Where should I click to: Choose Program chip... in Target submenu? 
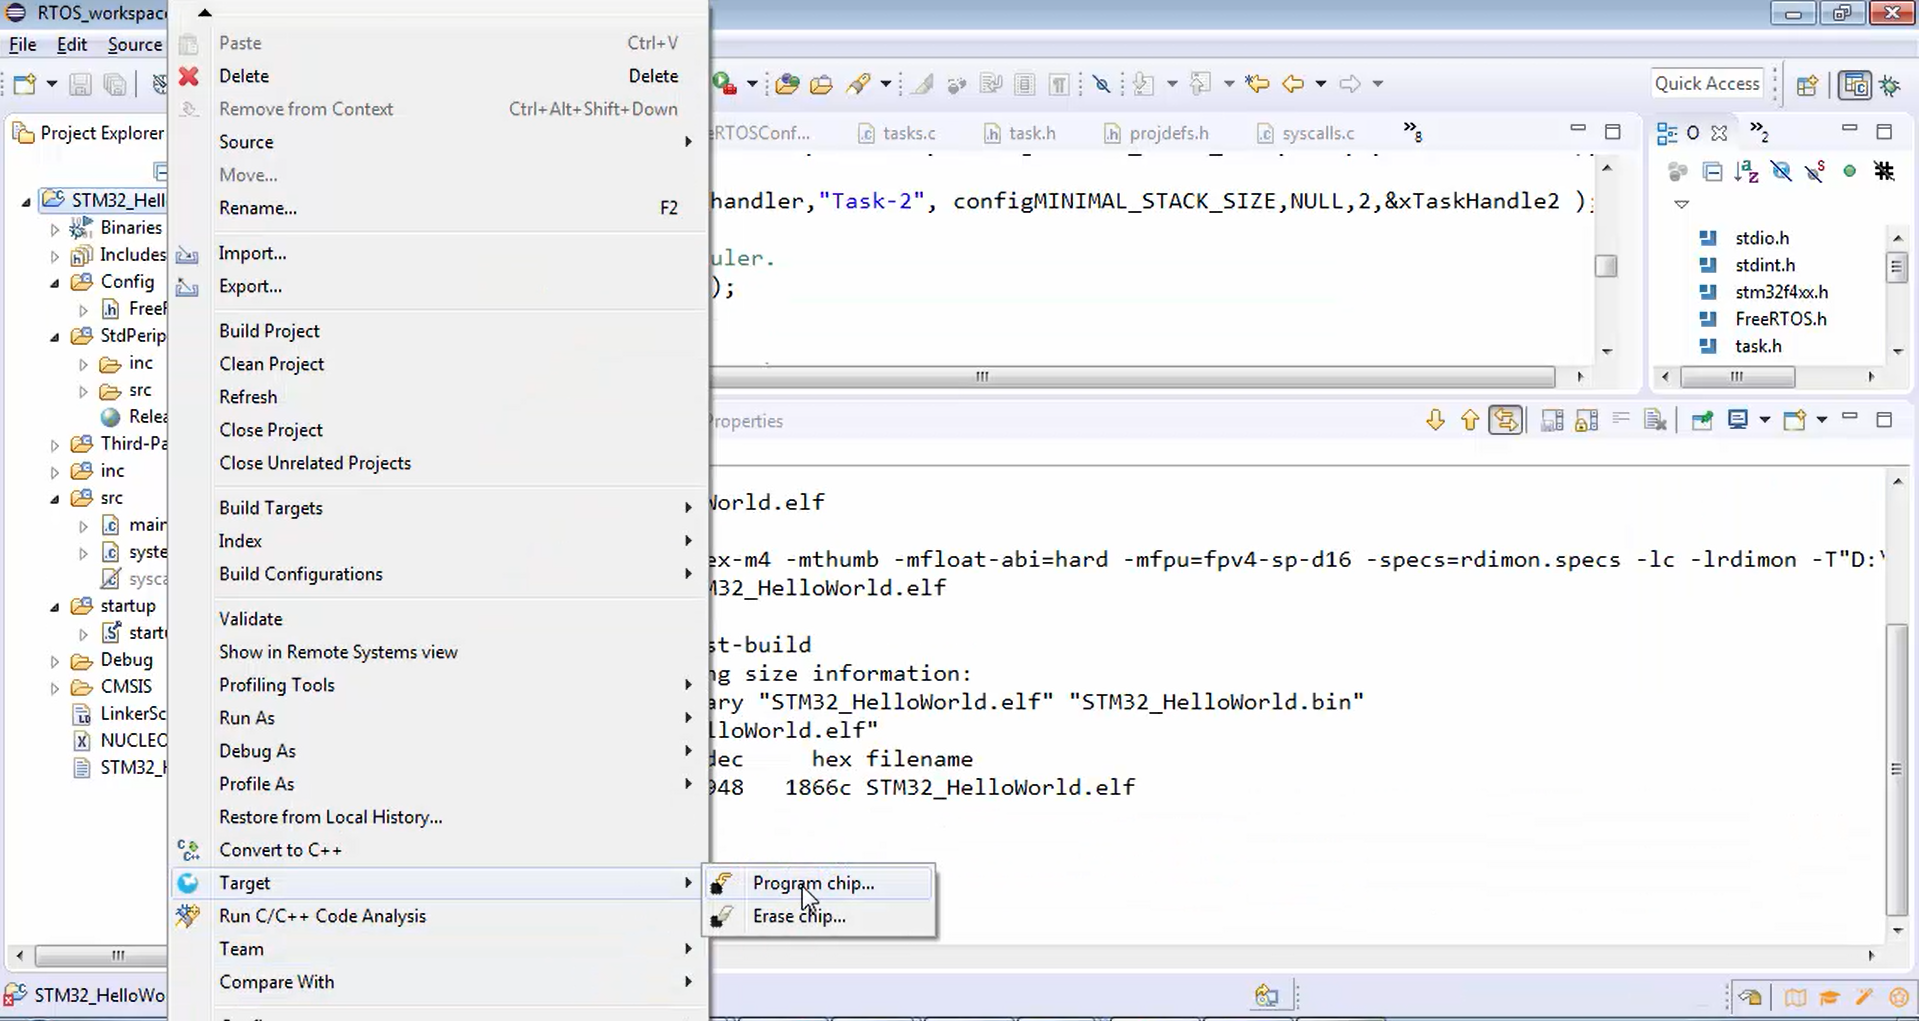click(x=818, y=883)
